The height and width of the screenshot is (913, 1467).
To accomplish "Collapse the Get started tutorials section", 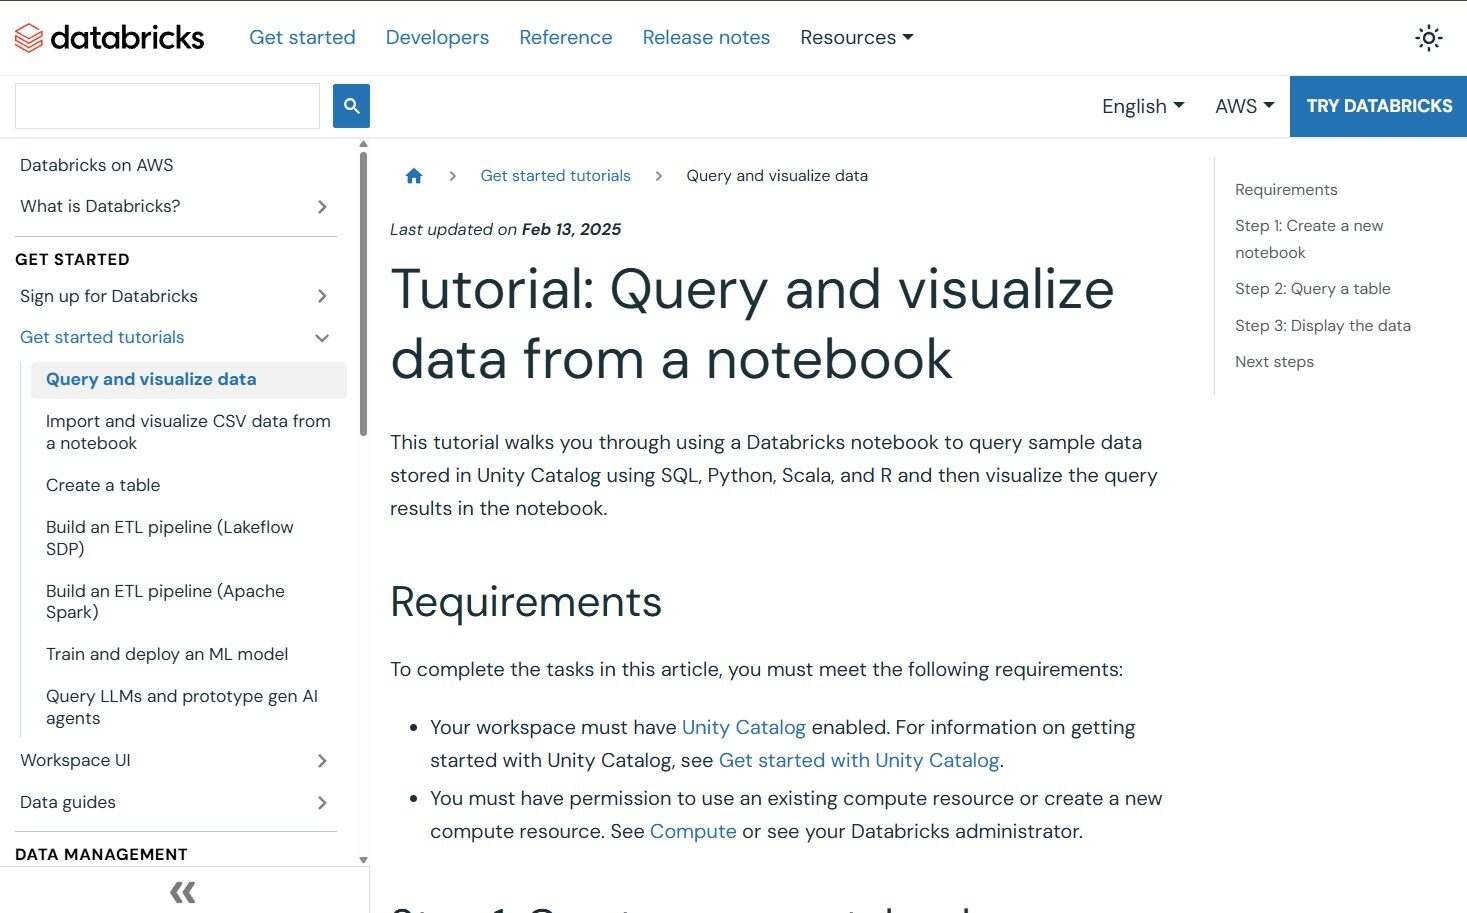I will point(322,338).
